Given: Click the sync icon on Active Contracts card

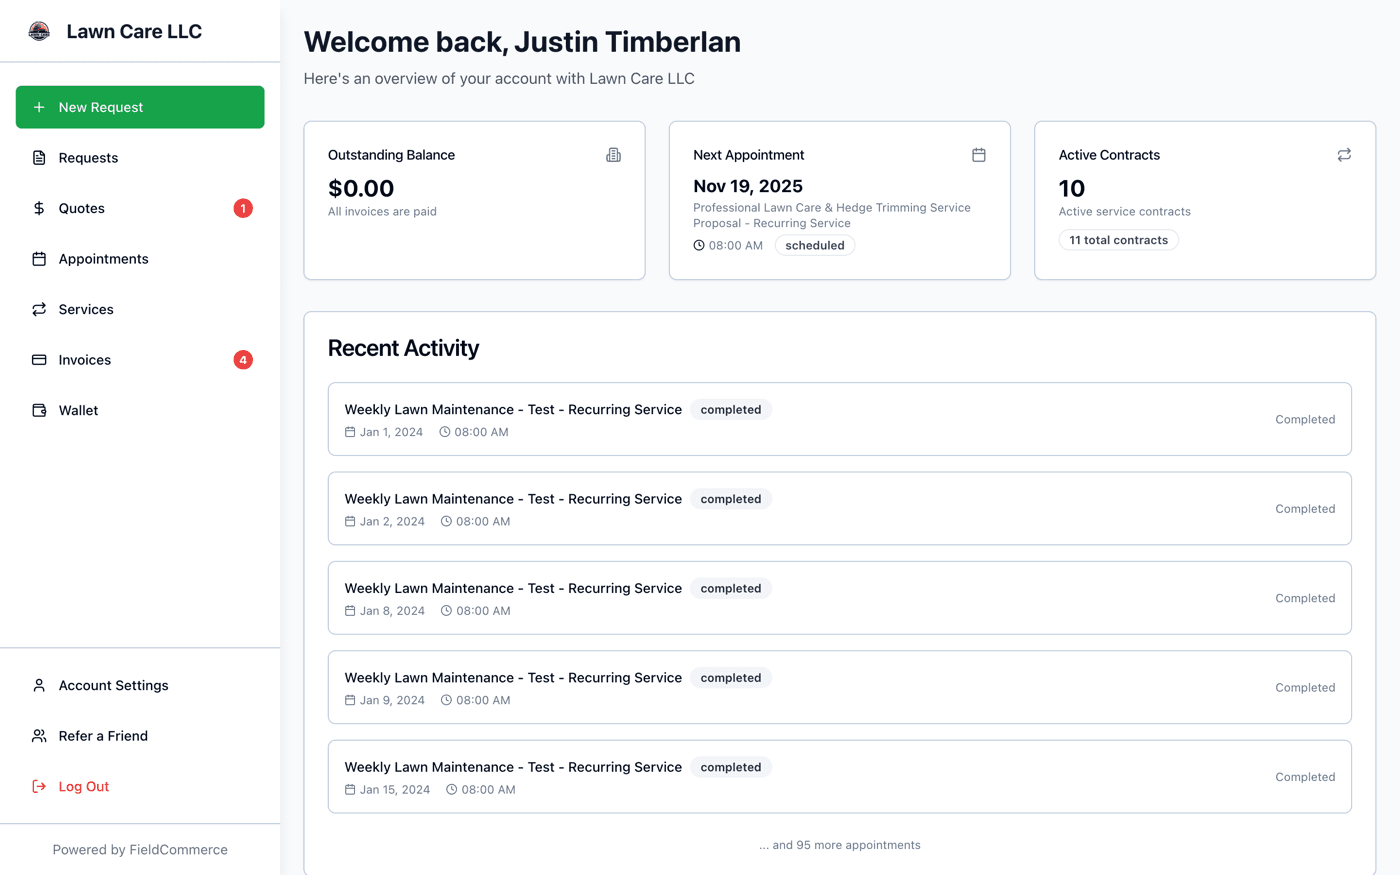Looking at the screenshot, I should coord(1343,155).
